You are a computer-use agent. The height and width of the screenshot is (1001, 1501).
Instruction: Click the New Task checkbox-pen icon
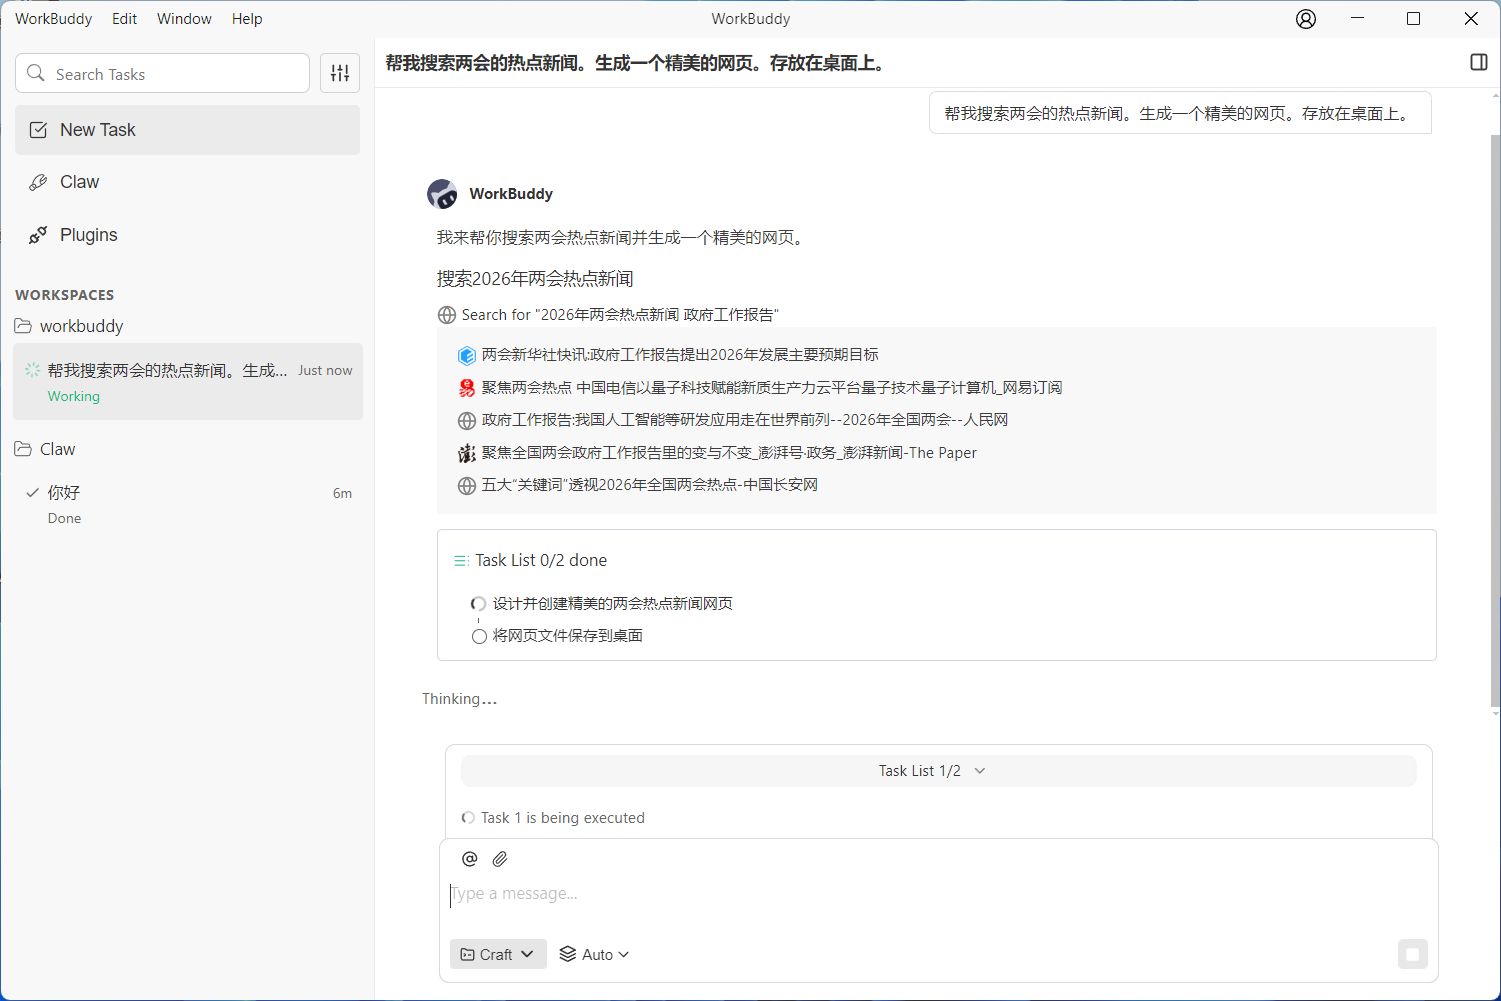(x=38, y=130)
